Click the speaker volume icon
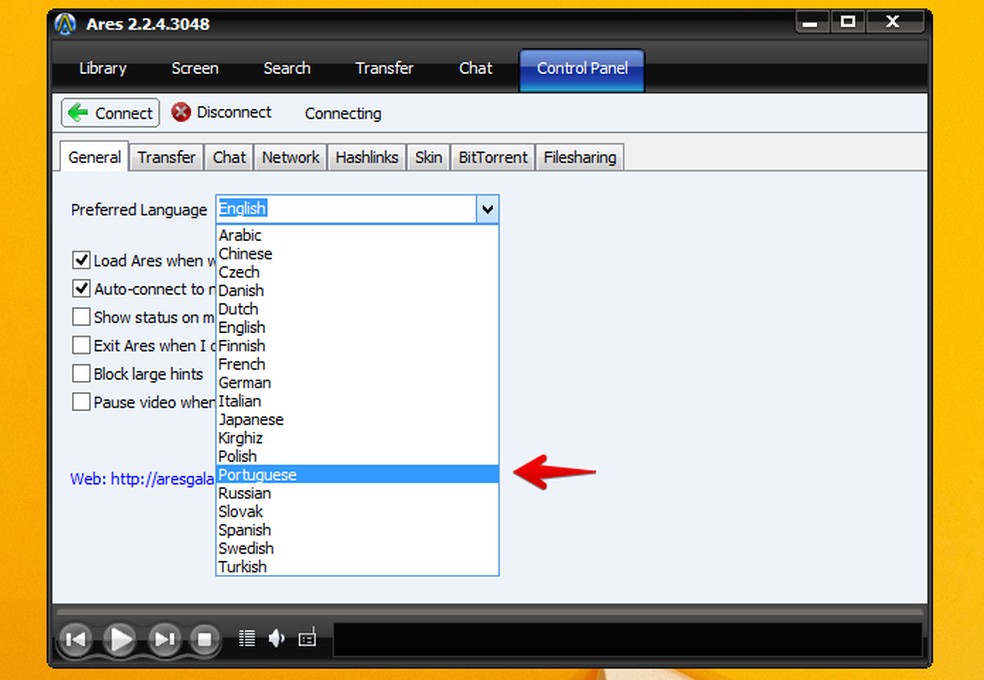This screenshot has width=984, height=680. [277, 639]
